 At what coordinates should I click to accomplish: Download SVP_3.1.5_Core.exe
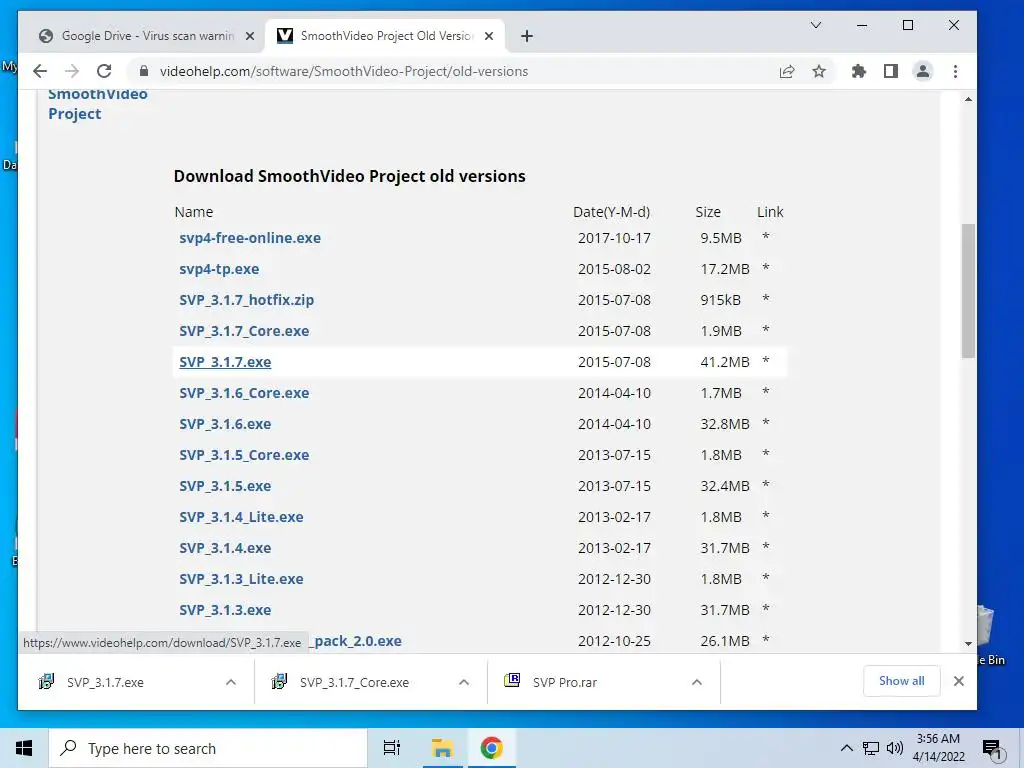[x=244, y=455]
